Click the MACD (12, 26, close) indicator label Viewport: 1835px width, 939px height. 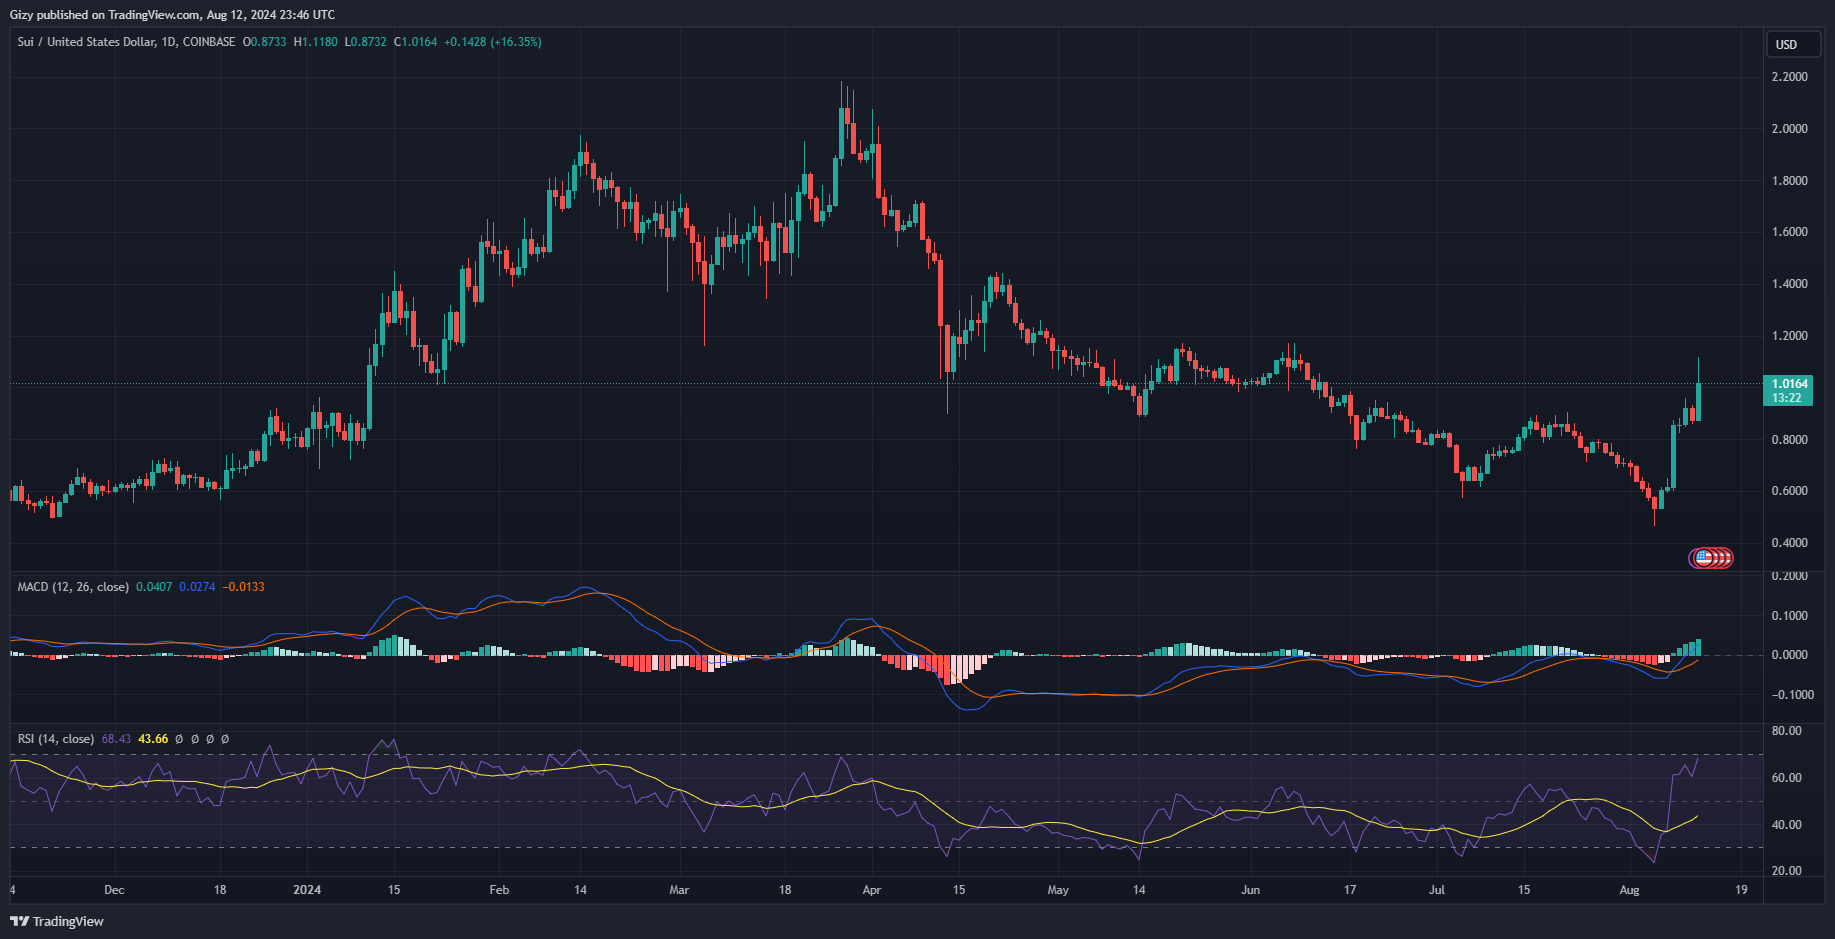(73, 587)
